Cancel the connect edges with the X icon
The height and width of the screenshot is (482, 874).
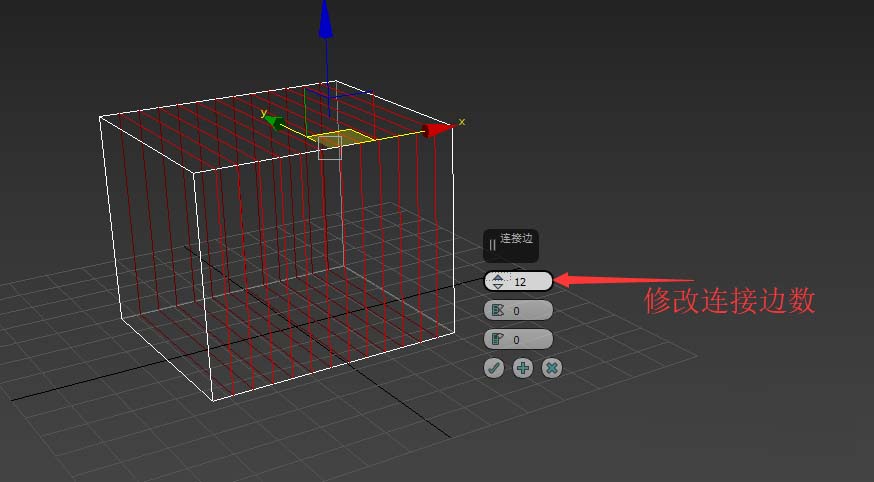552,368
